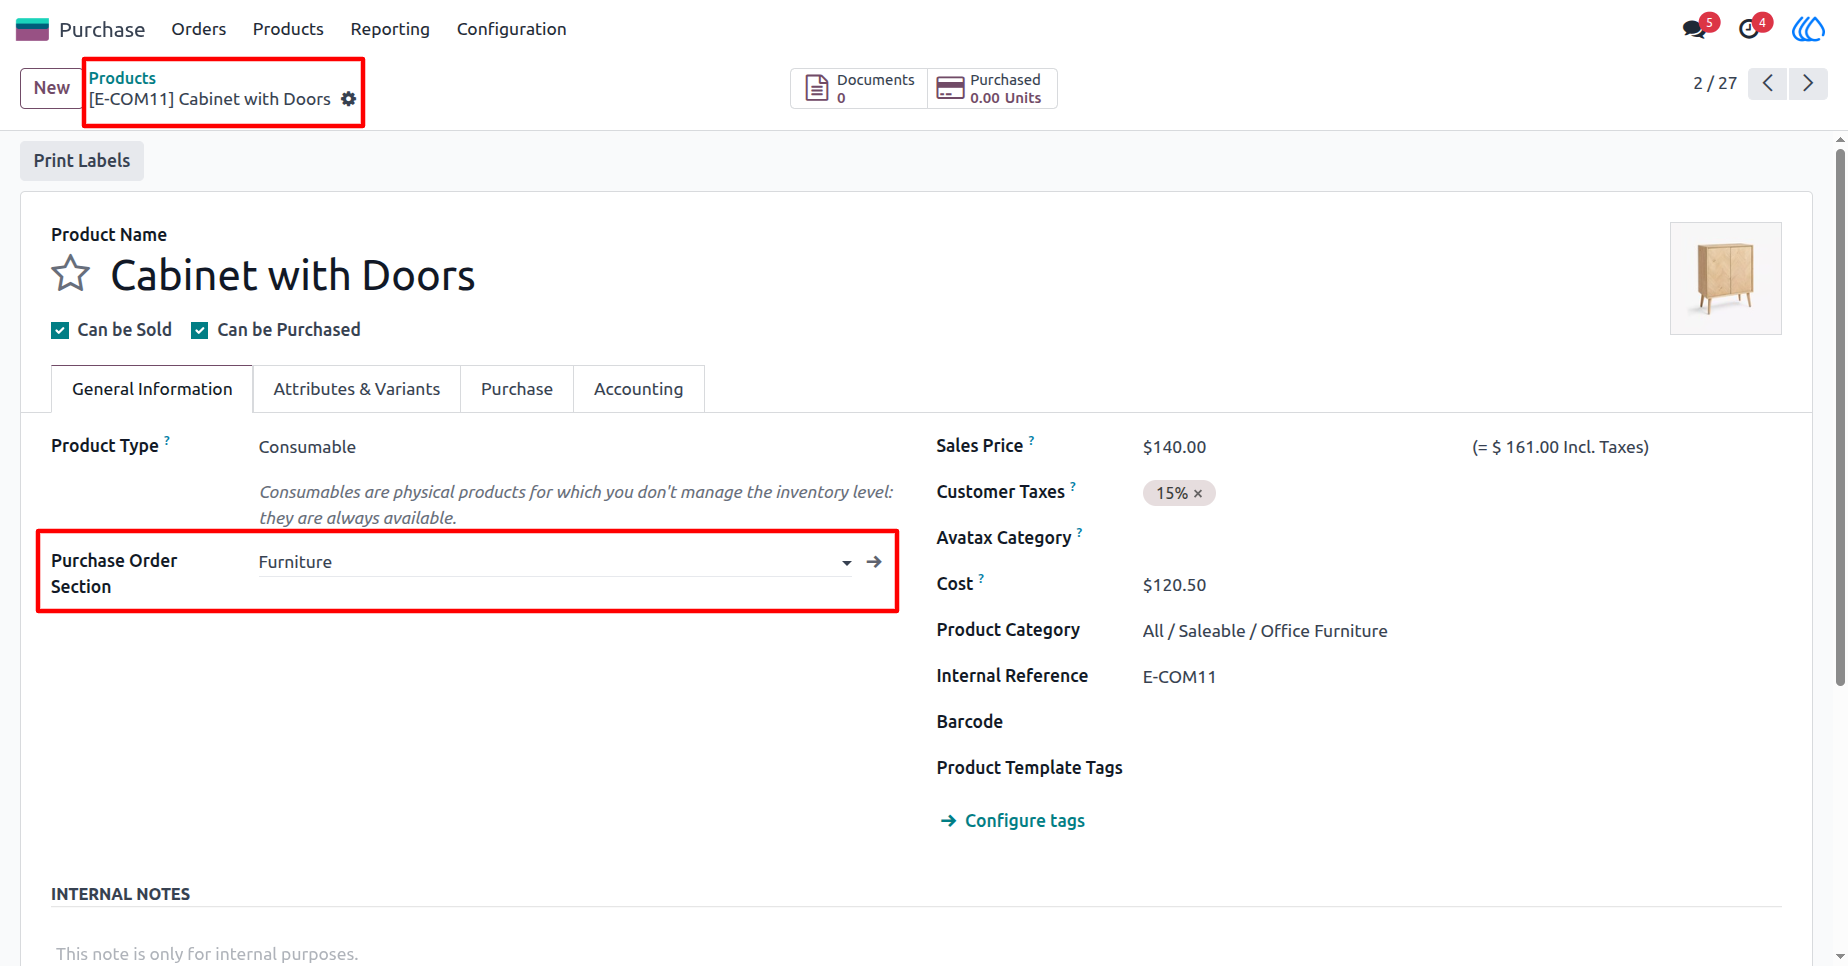The image size is (1848, 966).
Task: Switch to the Purchase tab
Action: point(517,389)
